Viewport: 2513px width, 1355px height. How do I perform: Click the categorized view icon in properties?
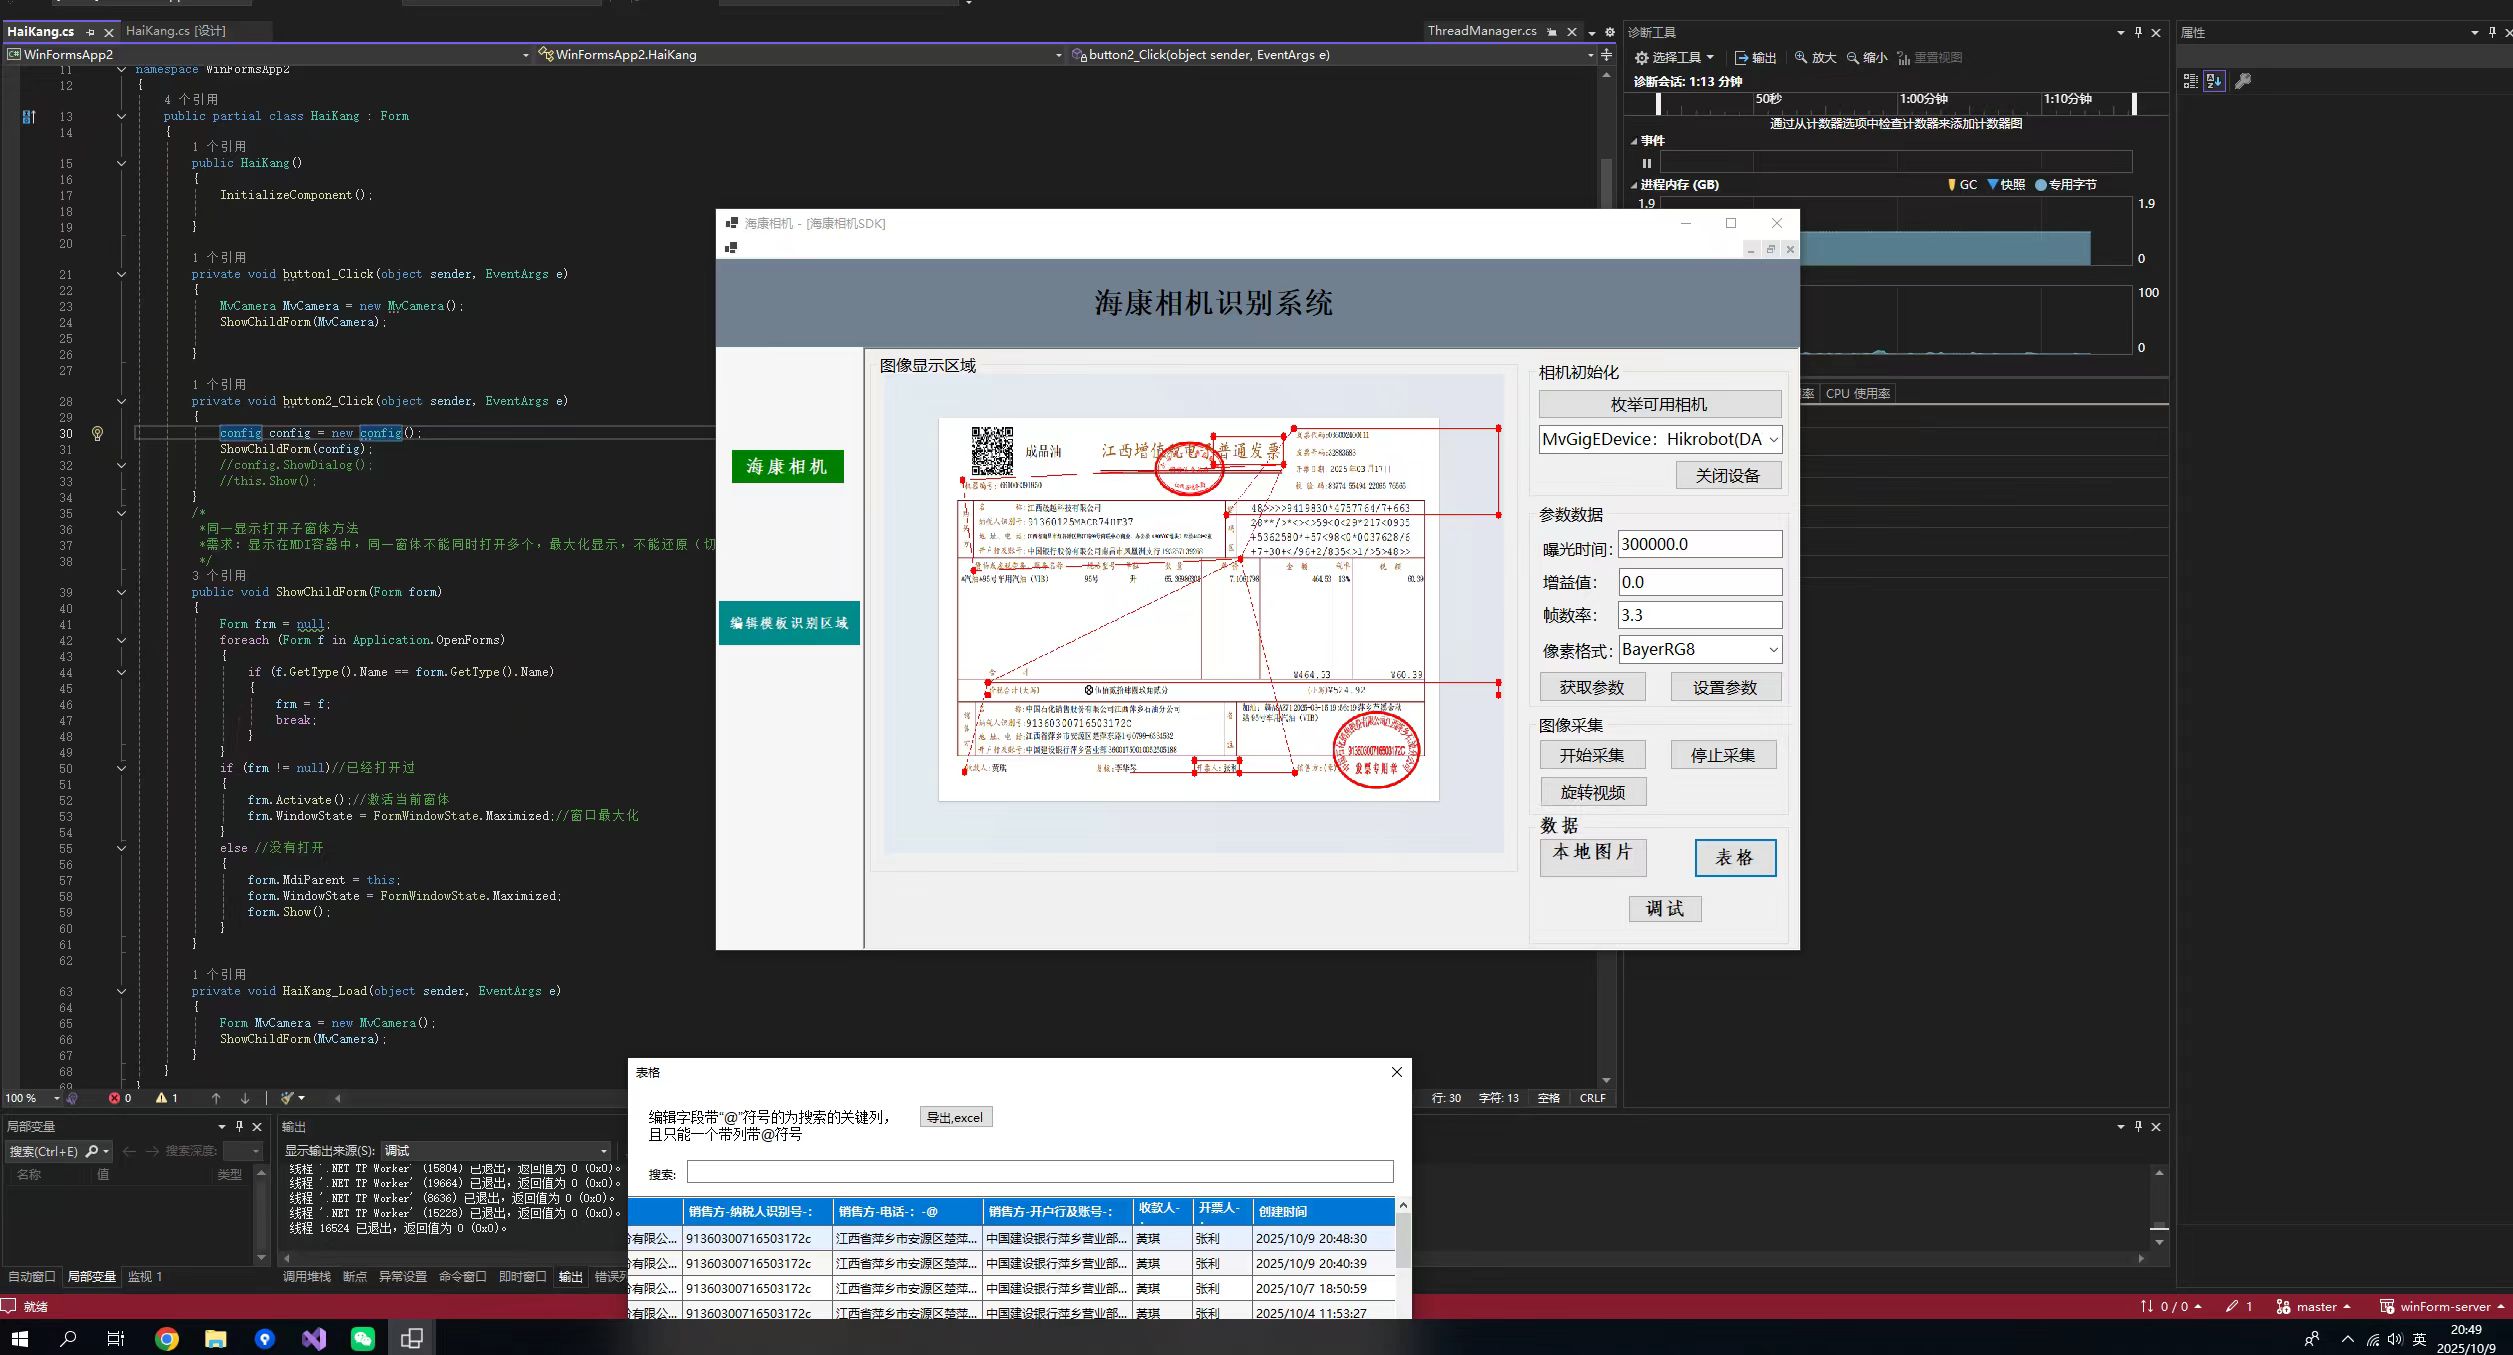(2190, 81)
